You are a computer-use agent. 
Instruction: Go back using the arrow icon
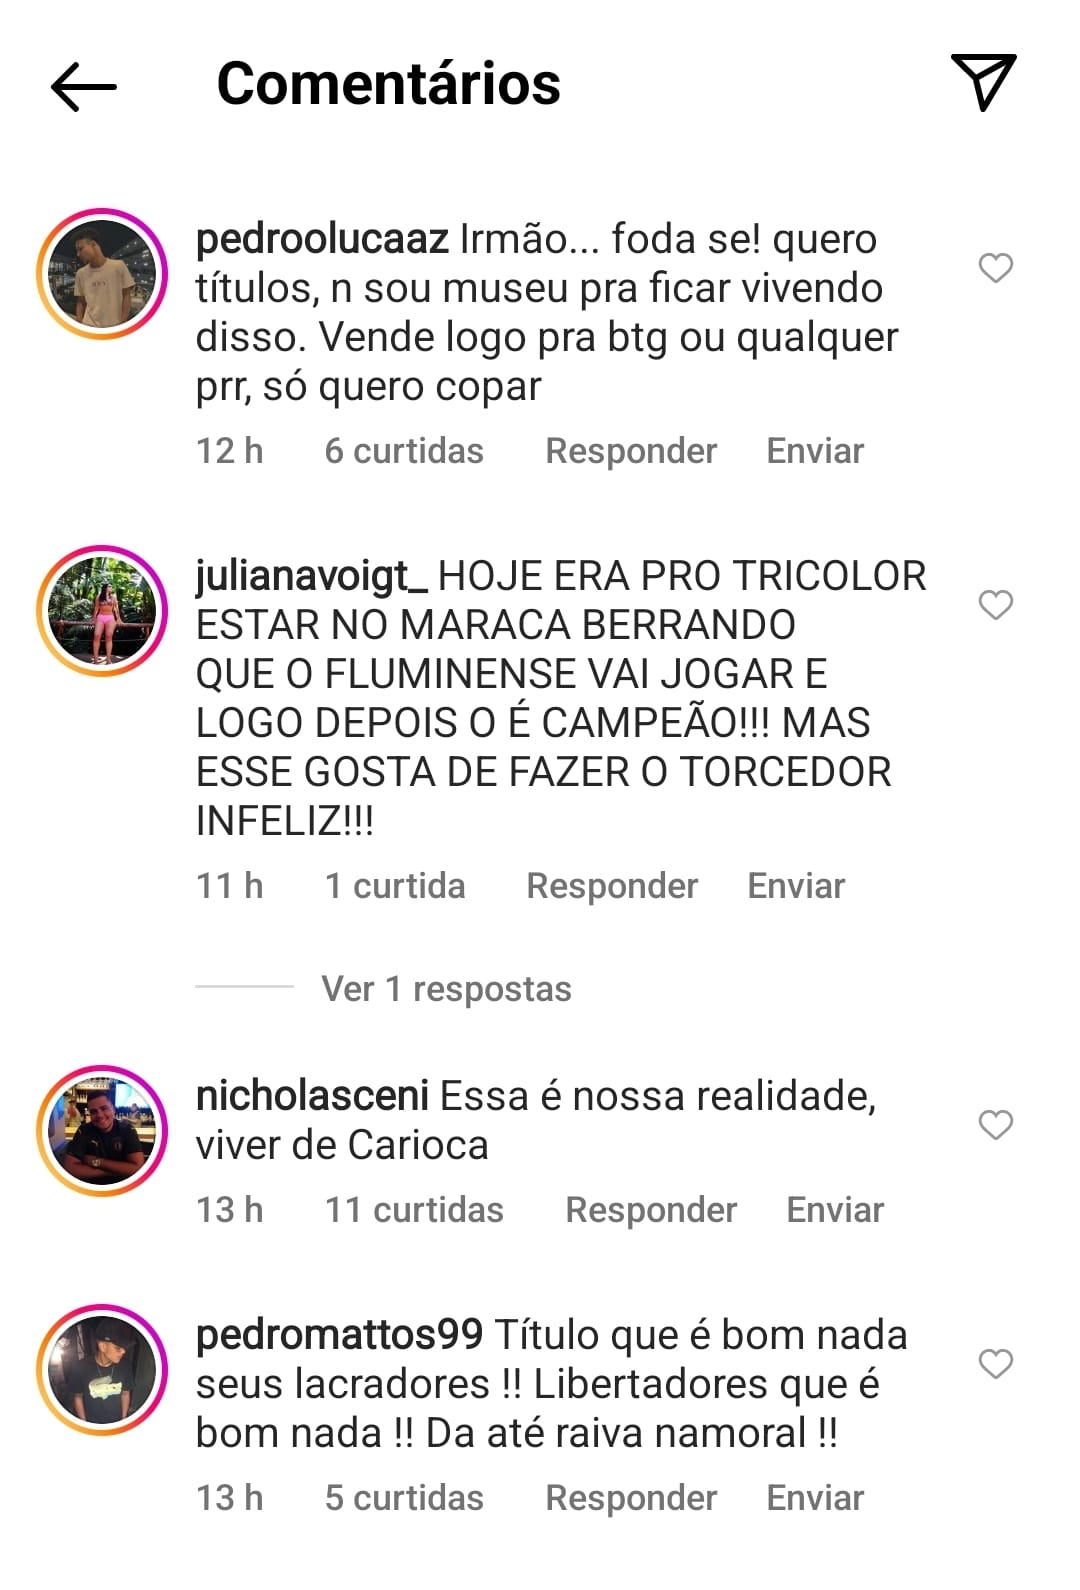(x=84, y=86)
